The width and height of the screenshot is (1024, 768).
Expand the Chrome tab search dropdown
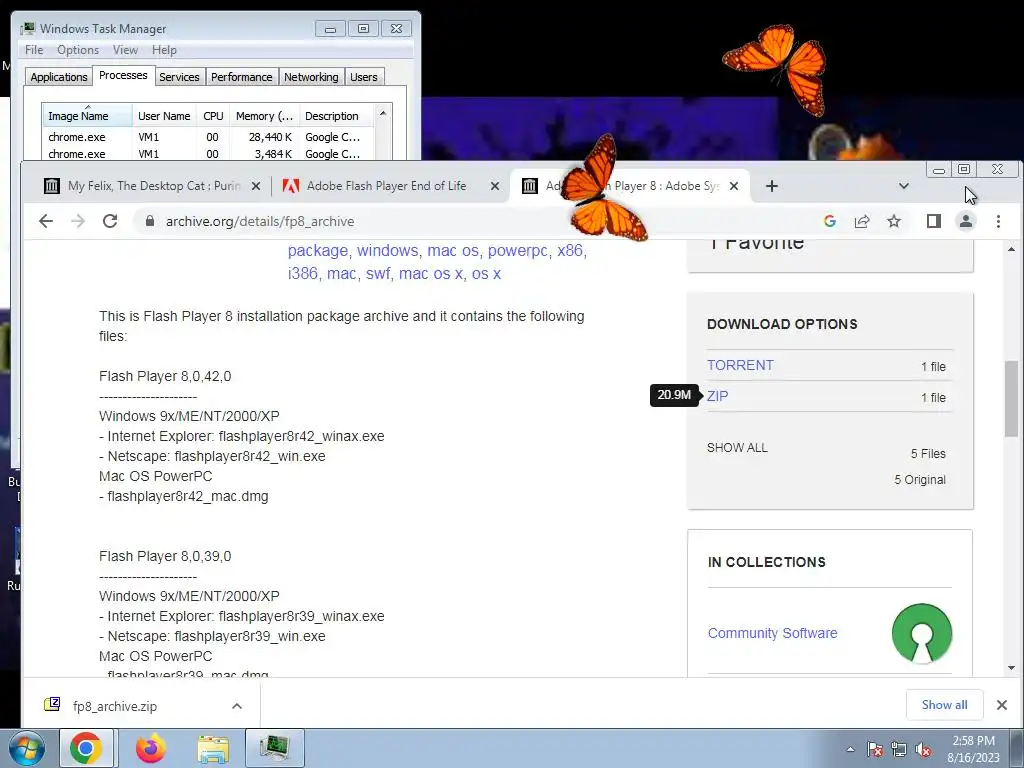point(904,186)
